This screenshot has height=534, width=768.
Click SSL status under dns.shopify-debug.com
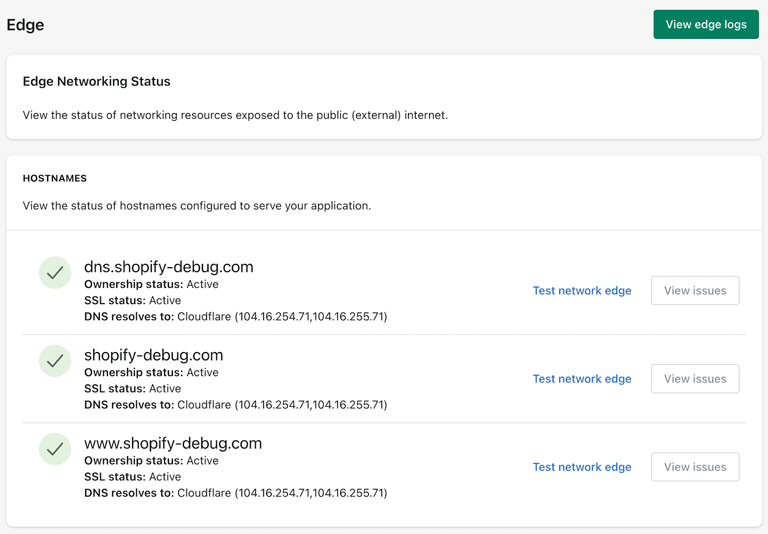point(133,300)
